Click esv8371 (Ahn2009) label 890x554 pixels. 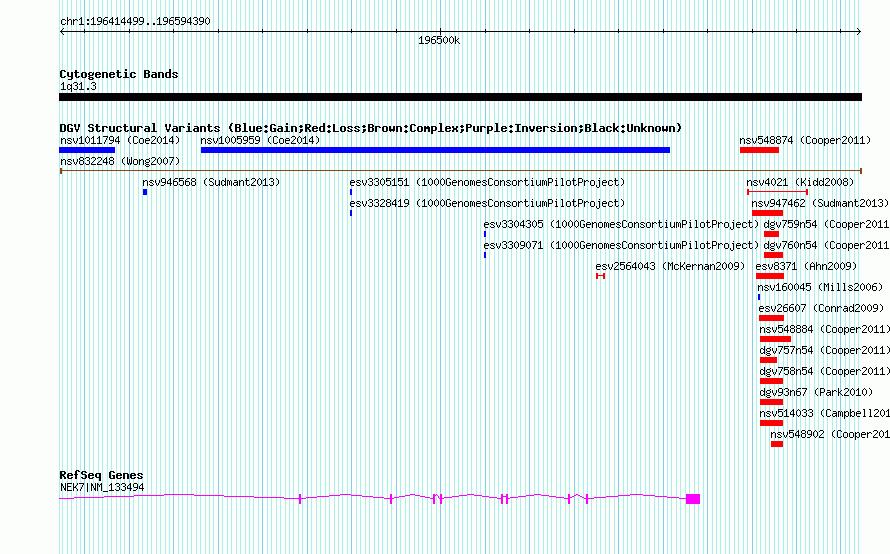pyautogui.click(x=806, y=266)
